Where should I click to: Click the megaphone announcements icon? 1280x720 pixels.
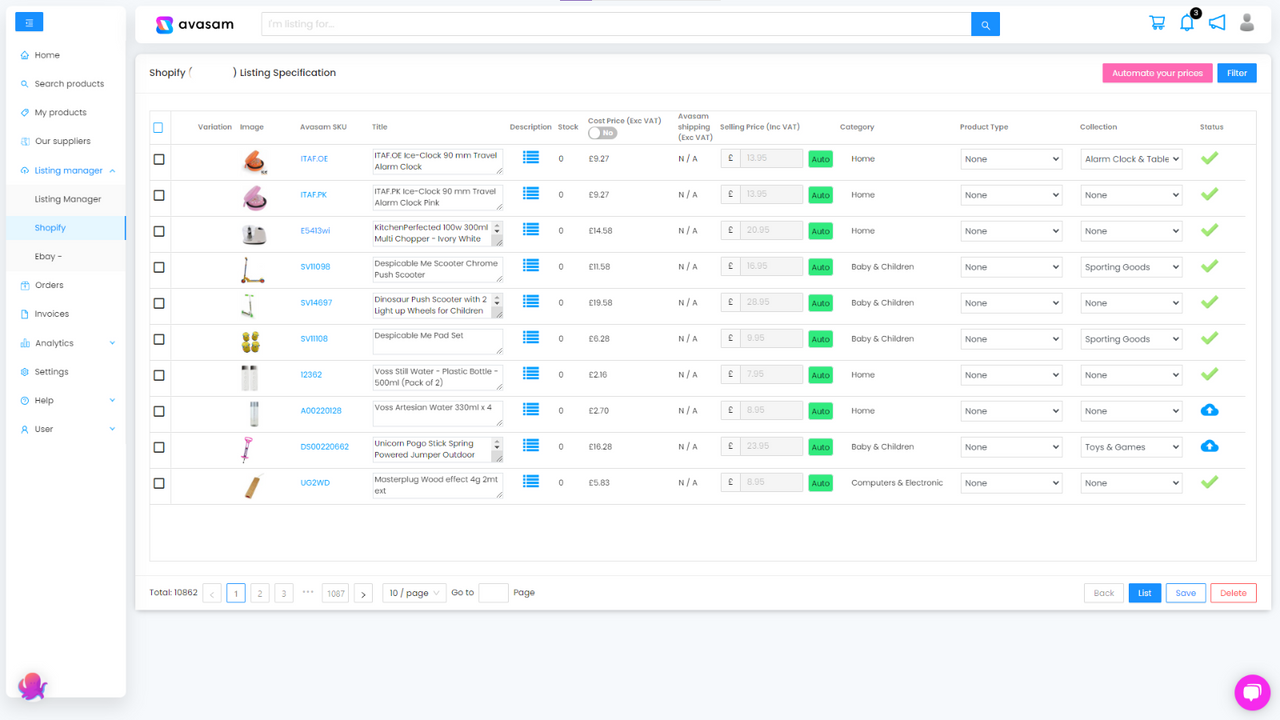pyautogui.click(x=1217, y=21)
